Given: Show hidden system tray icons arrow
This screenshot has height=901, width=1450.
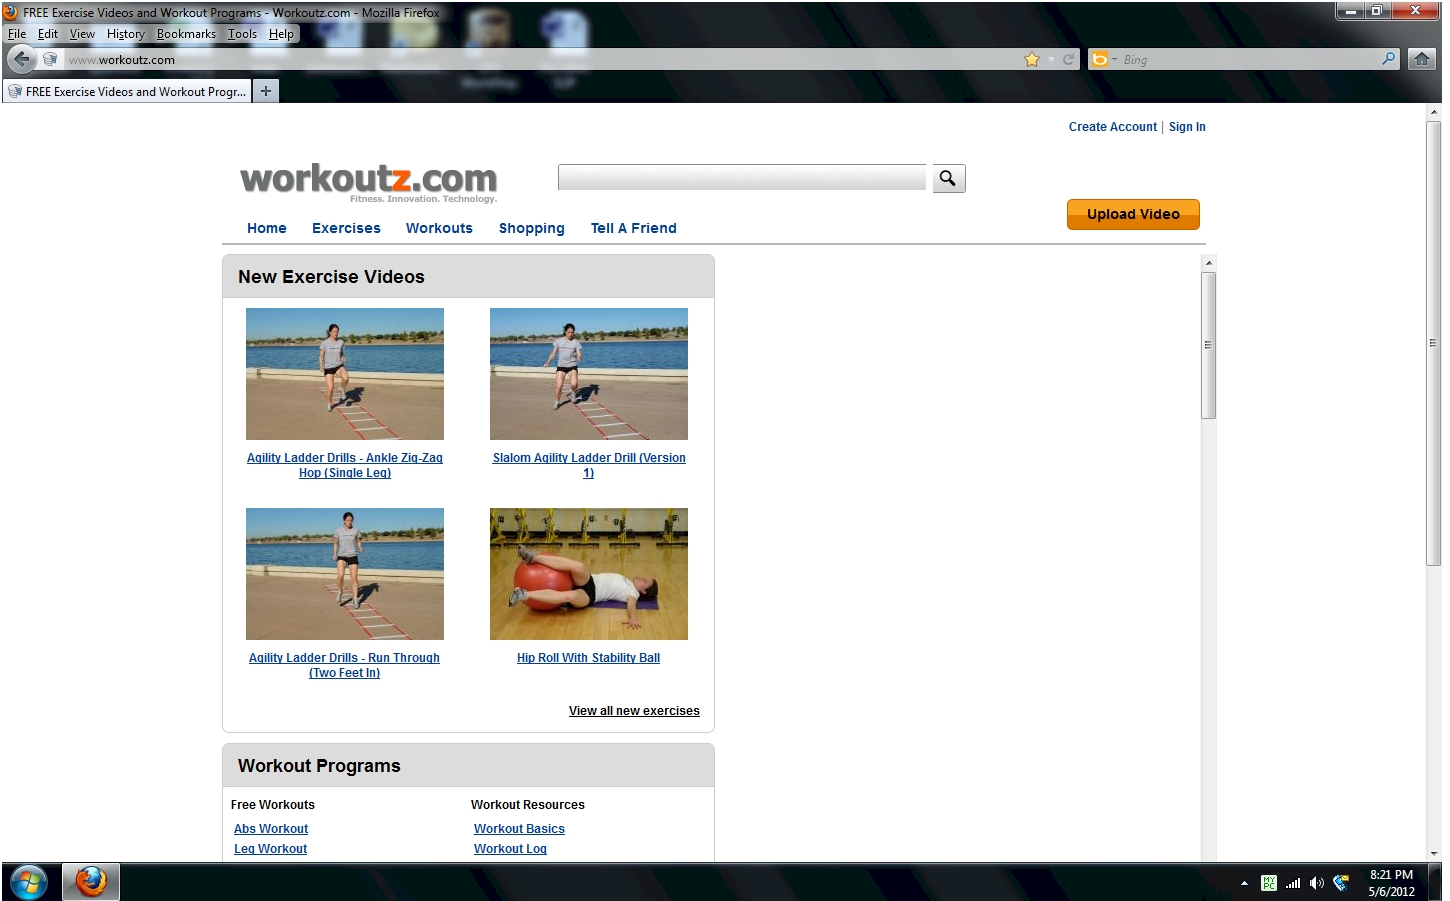Looking at the screenshot, I should coord(1244,883).
